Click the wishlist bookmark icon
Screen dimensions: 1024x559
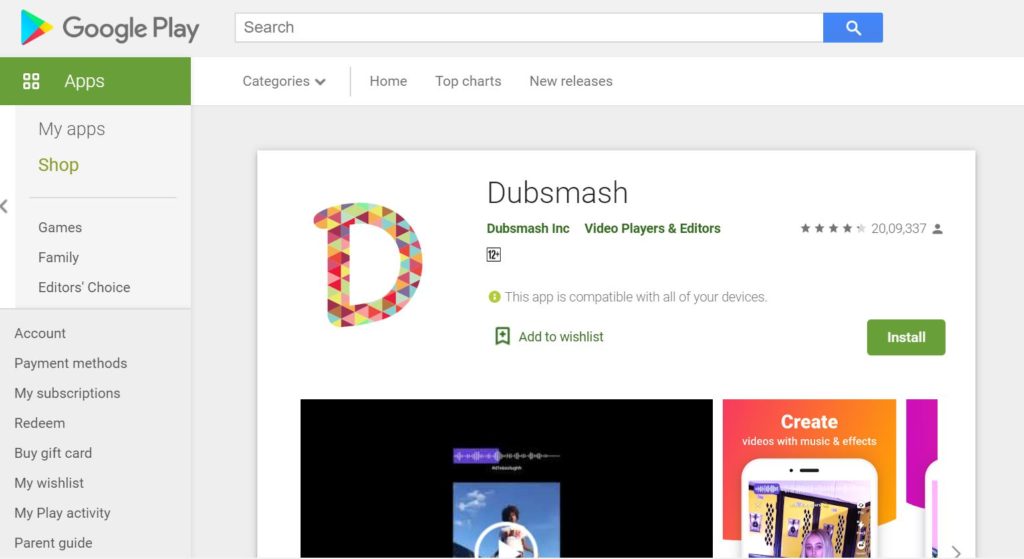(x=502, y=336)
